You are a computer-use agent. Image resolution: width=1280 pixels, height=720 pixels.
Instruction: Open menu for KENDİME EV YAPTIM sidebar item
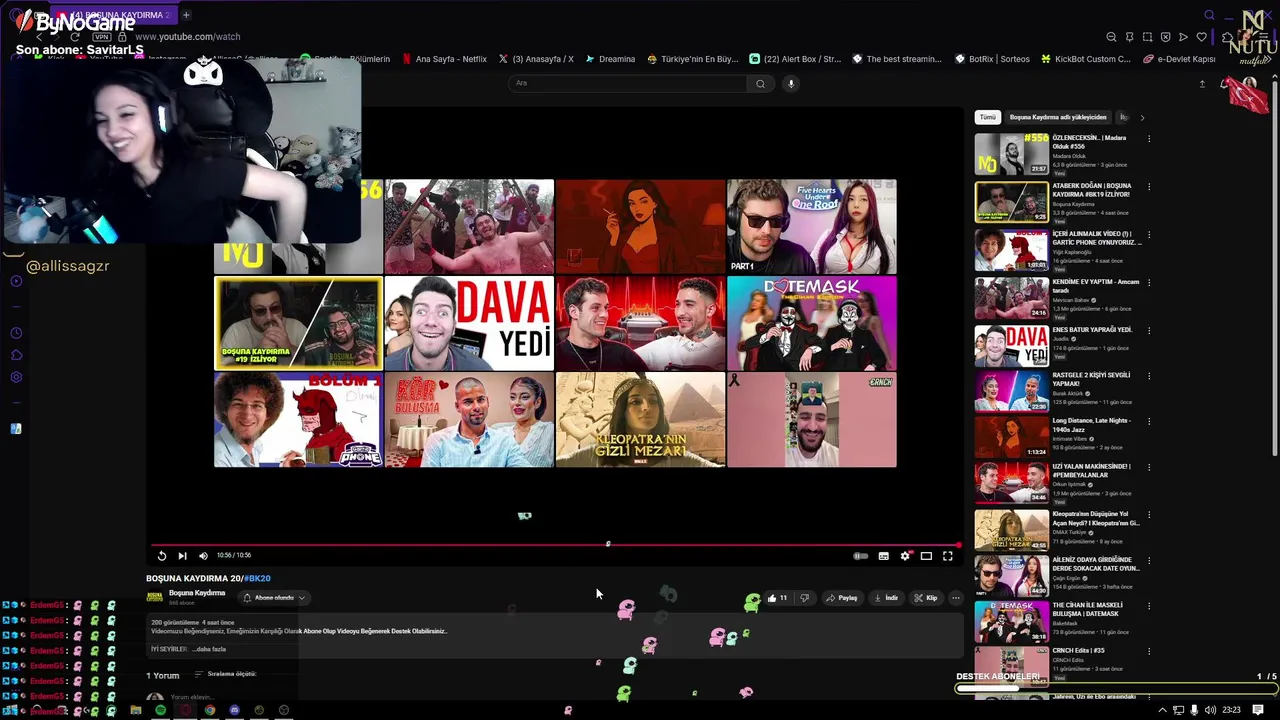pos(1149,283)
